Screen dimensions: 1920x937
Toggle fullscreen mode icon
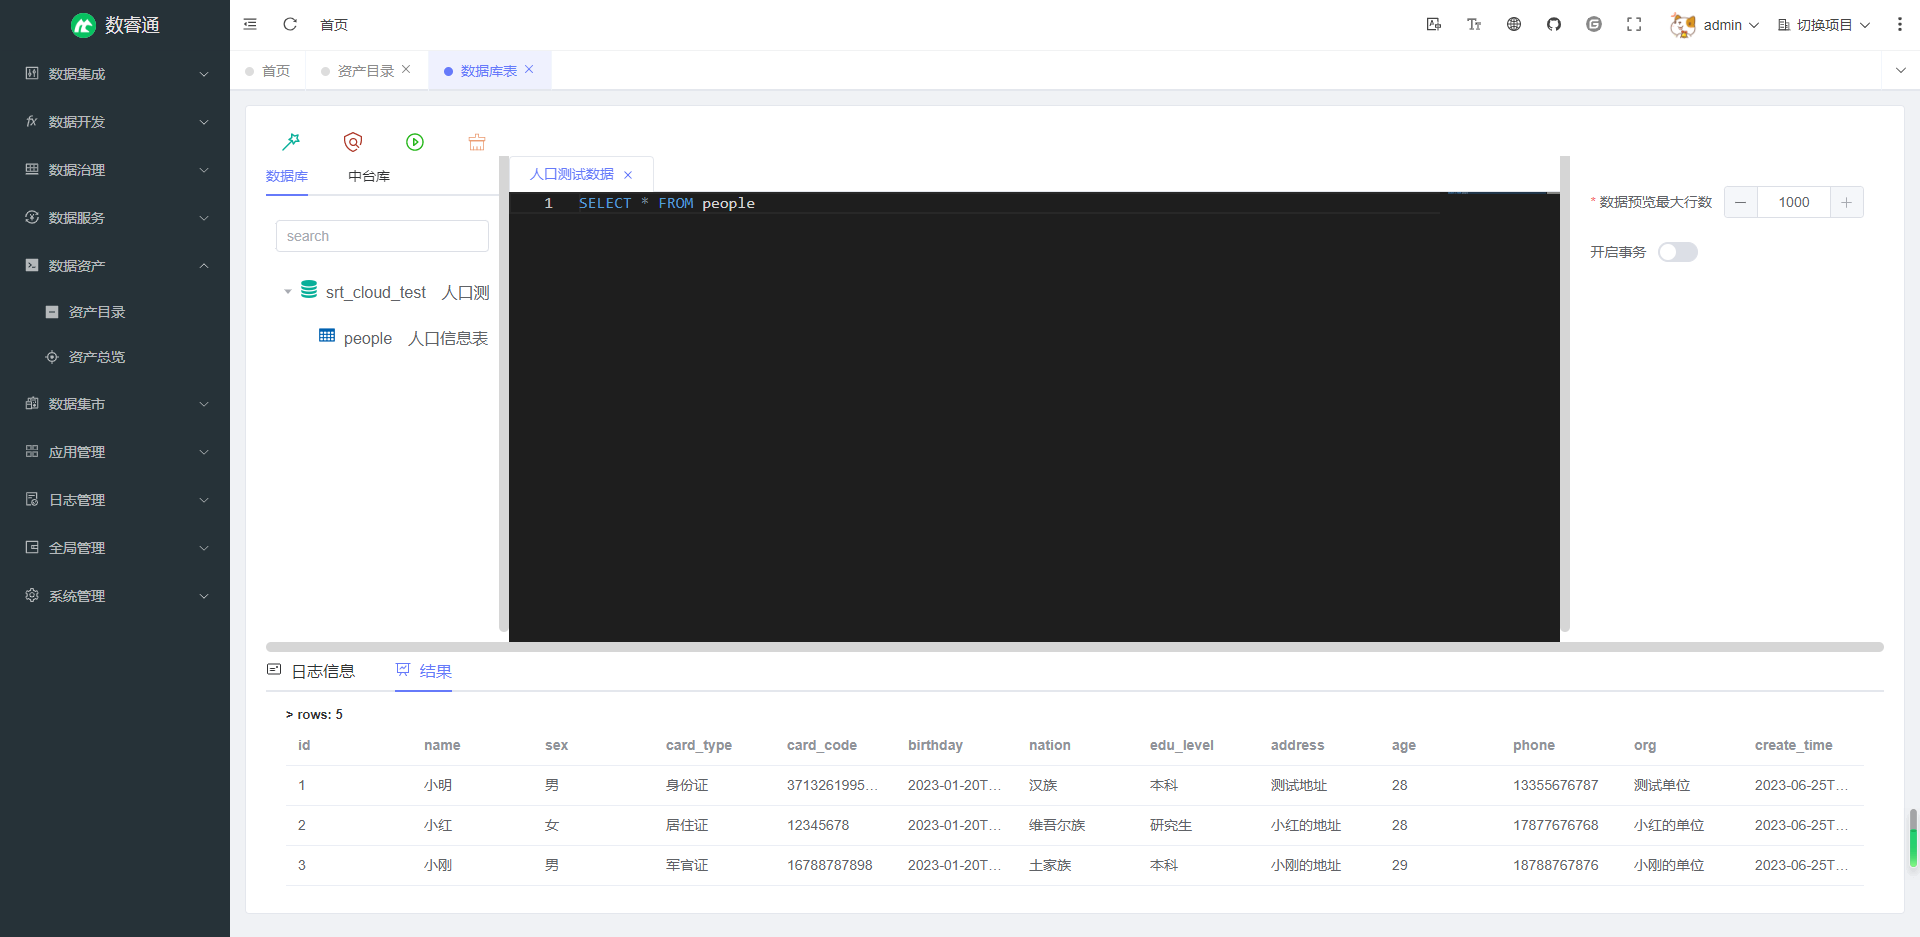click(1634, 24)
